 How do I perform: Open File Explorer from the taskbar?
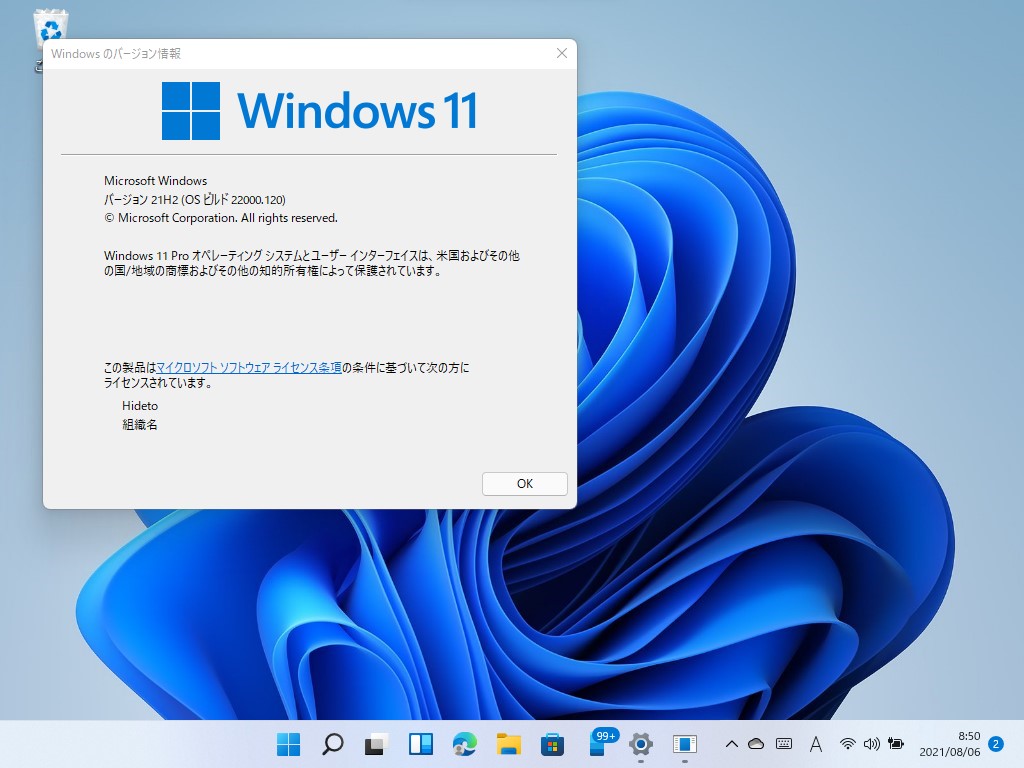(507, 745)
